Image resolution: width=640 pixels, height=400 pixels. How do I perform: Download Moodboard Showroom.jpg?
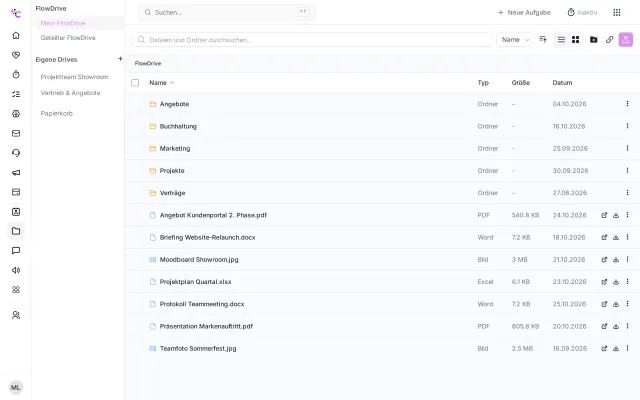pyautogui.click(x=616, y=260)
